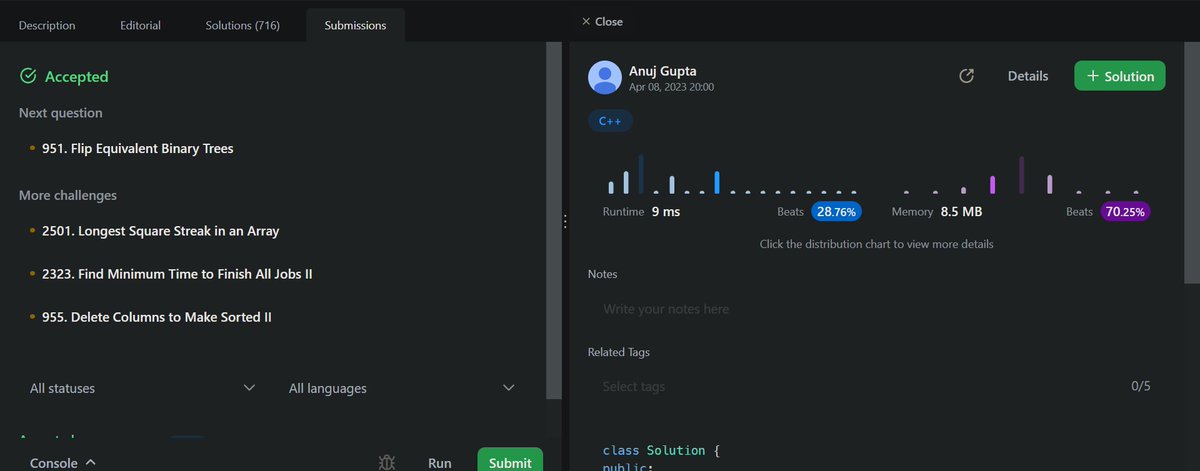Open the Solutions (716) tab
The image size is (1200, 471).
point(243,25)
